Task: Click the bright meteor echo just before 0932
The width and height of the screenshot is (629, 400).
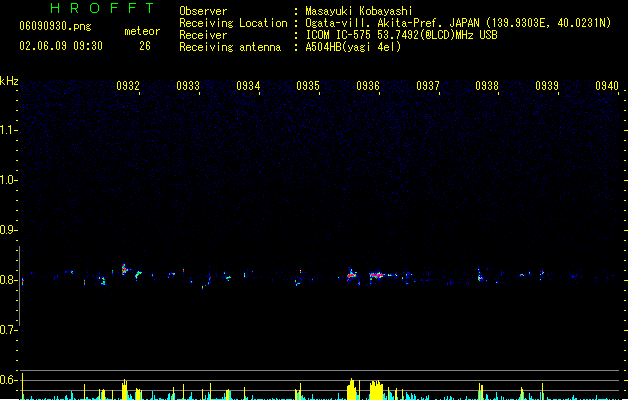Action: pos(125,269)
